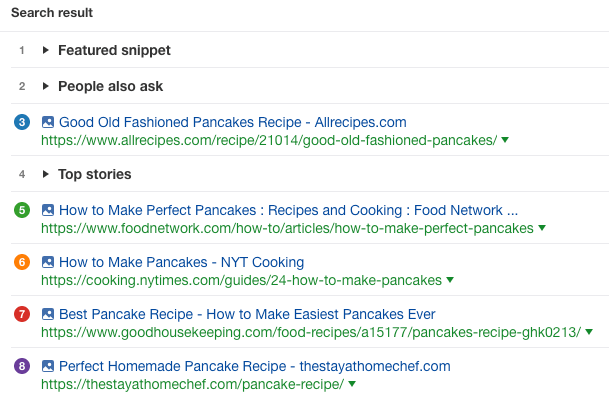Click image icon beside Best Pancake Recipe result
The image size is (609, 397).
[x=48, y=314]
